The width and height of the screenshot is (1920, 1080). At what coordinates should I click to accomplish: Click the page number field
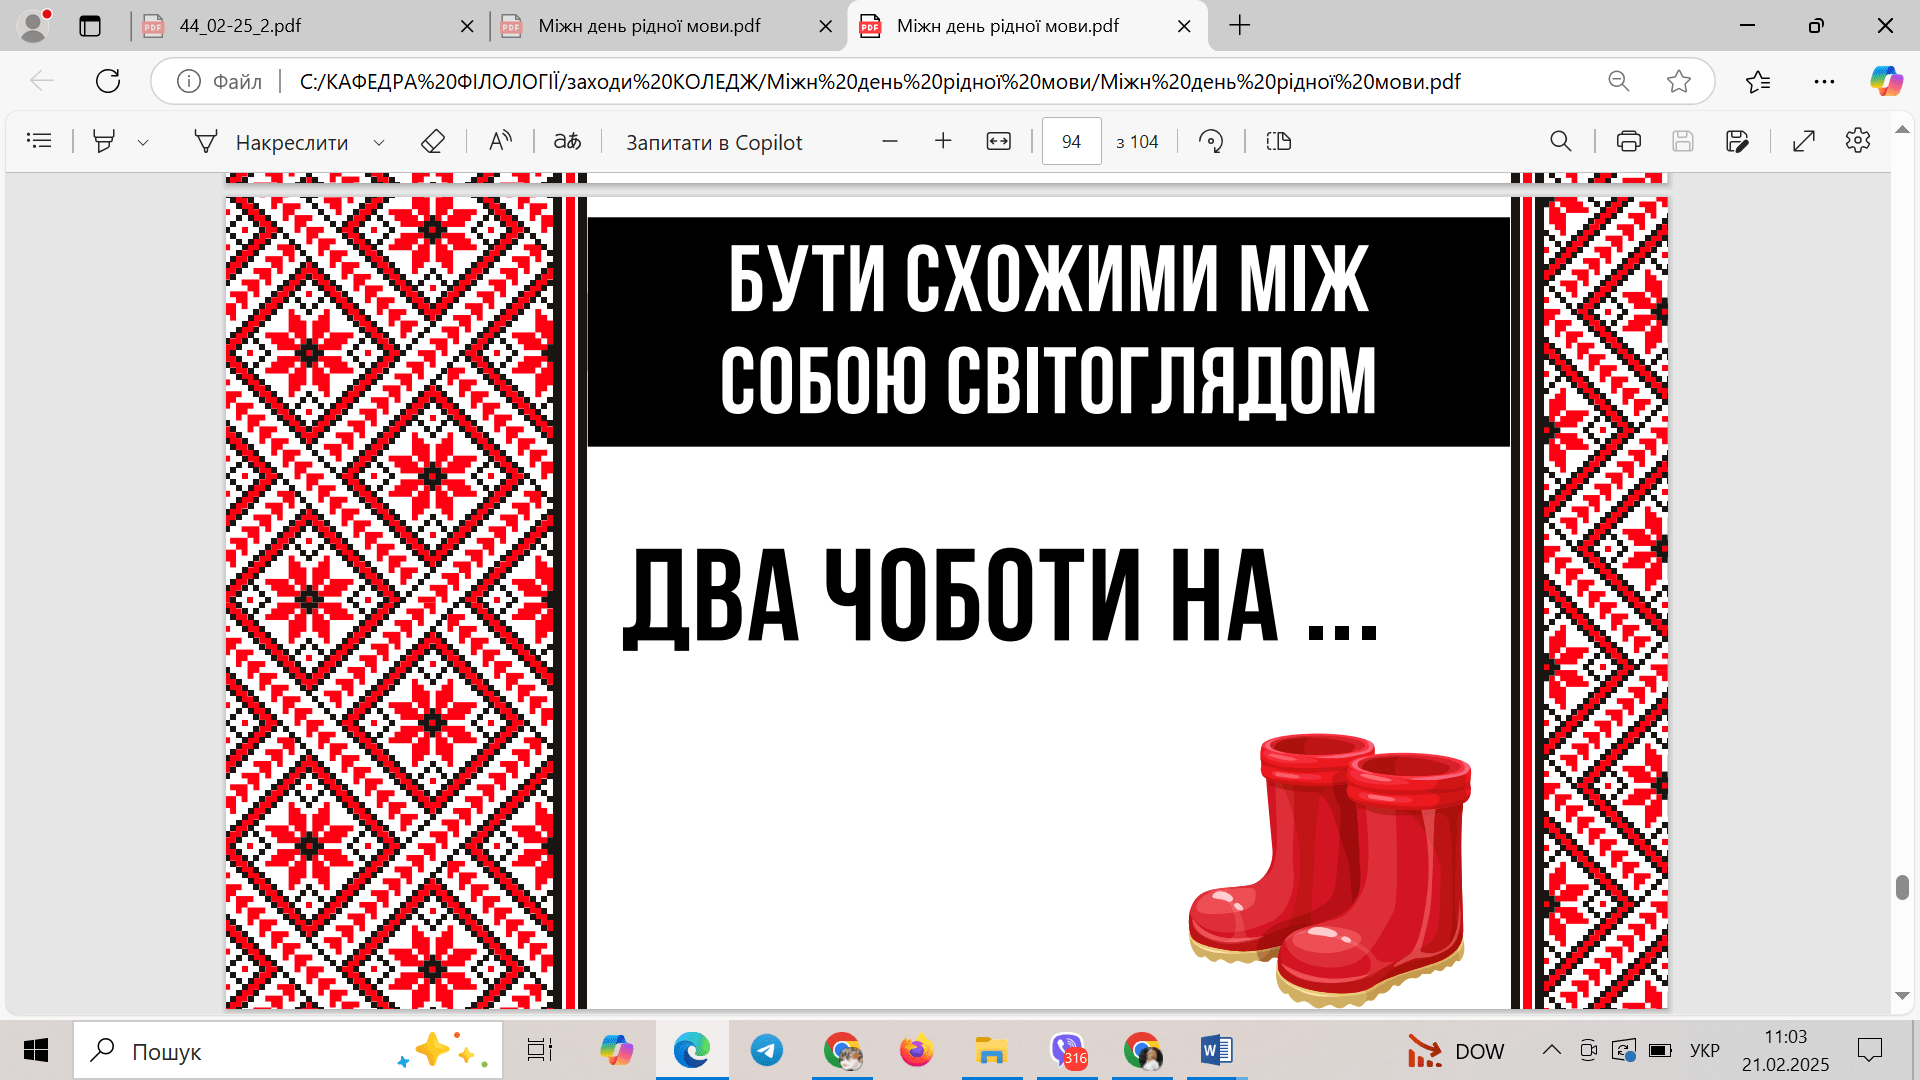(x=1071, y=141)
